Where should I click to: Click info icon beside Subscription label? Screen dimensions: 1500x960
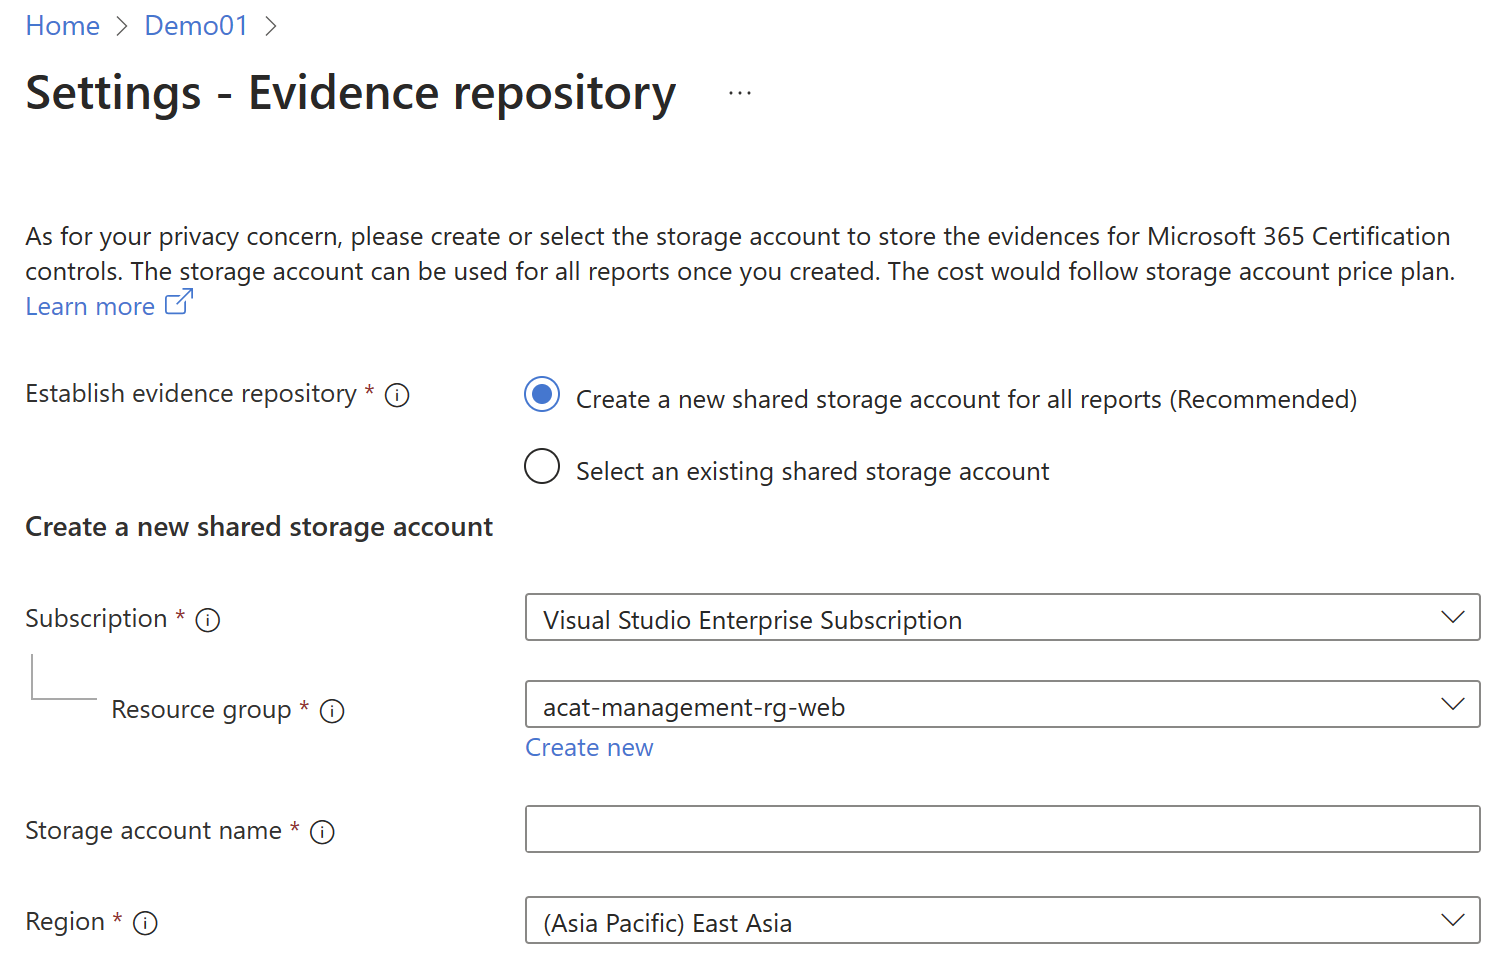point(208,620)
